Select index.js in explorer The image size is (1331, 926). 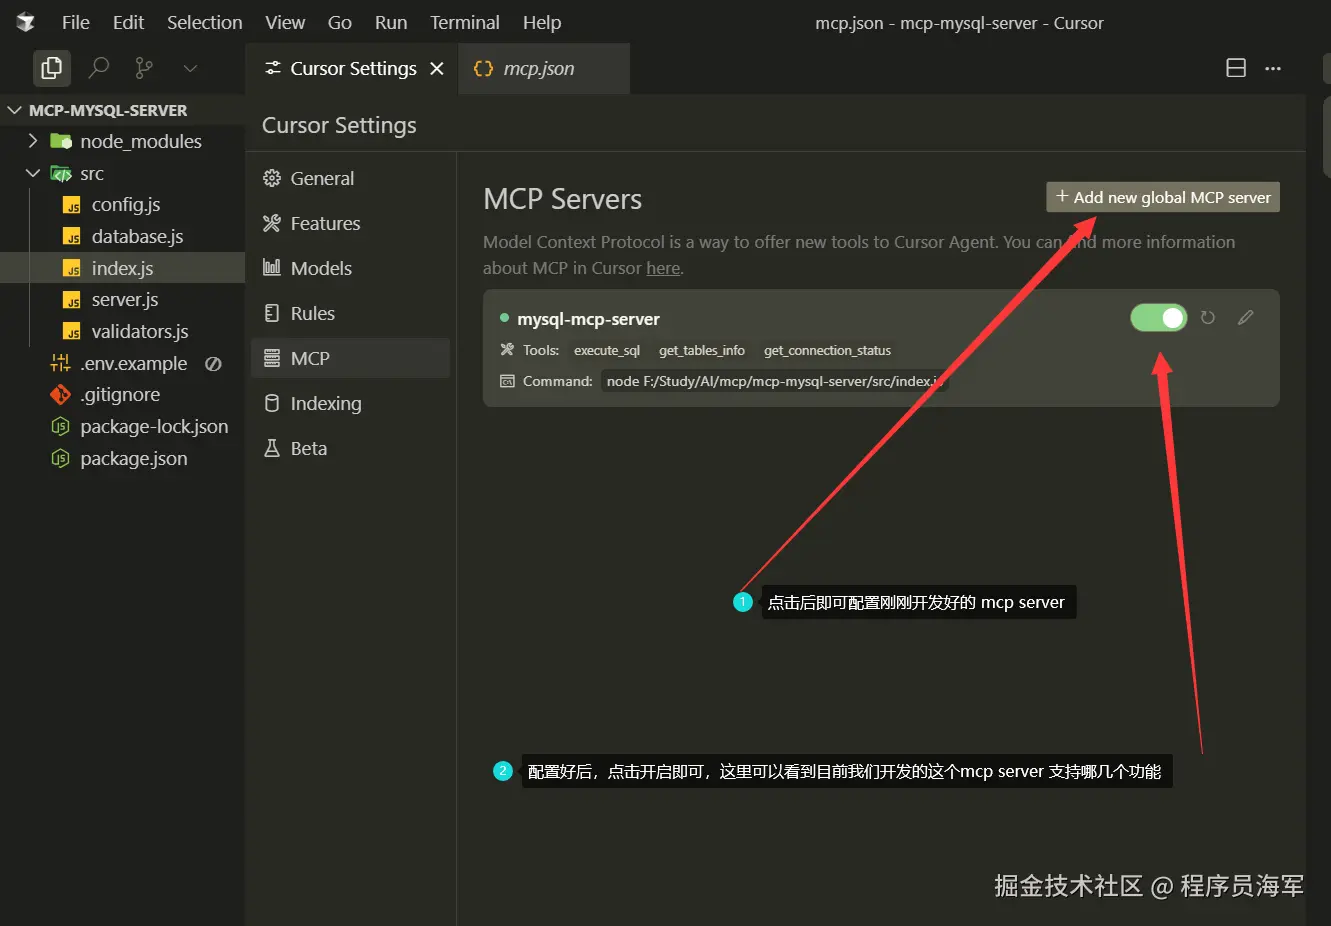coord(122,268)
